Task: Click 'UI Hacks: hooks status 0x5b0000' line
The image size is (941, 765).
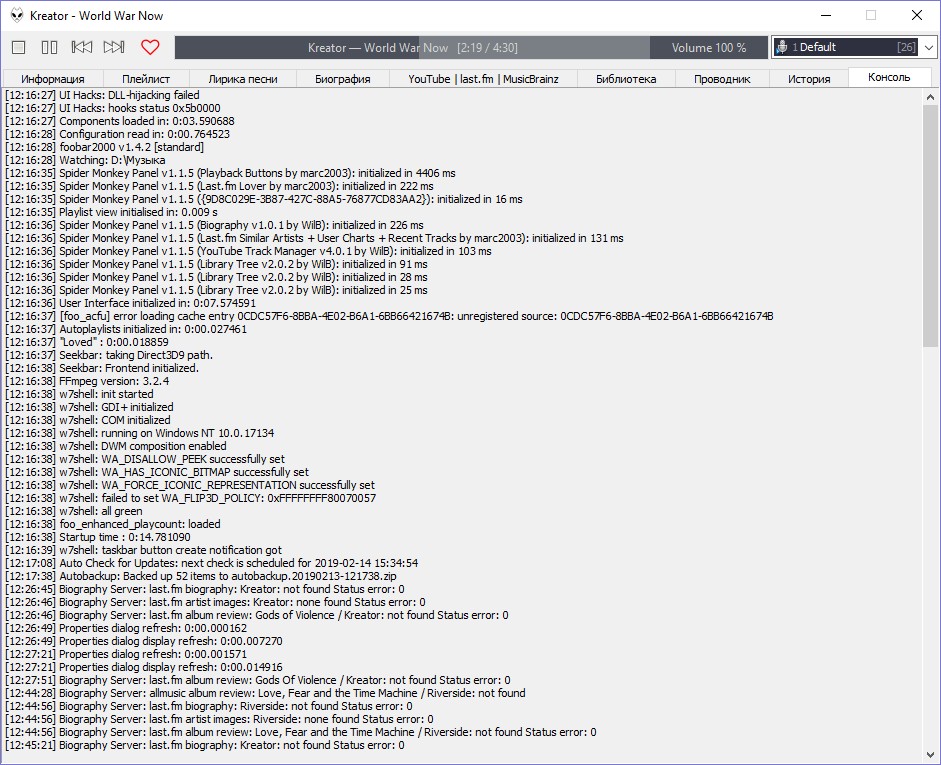Action: tap(113, 108)
